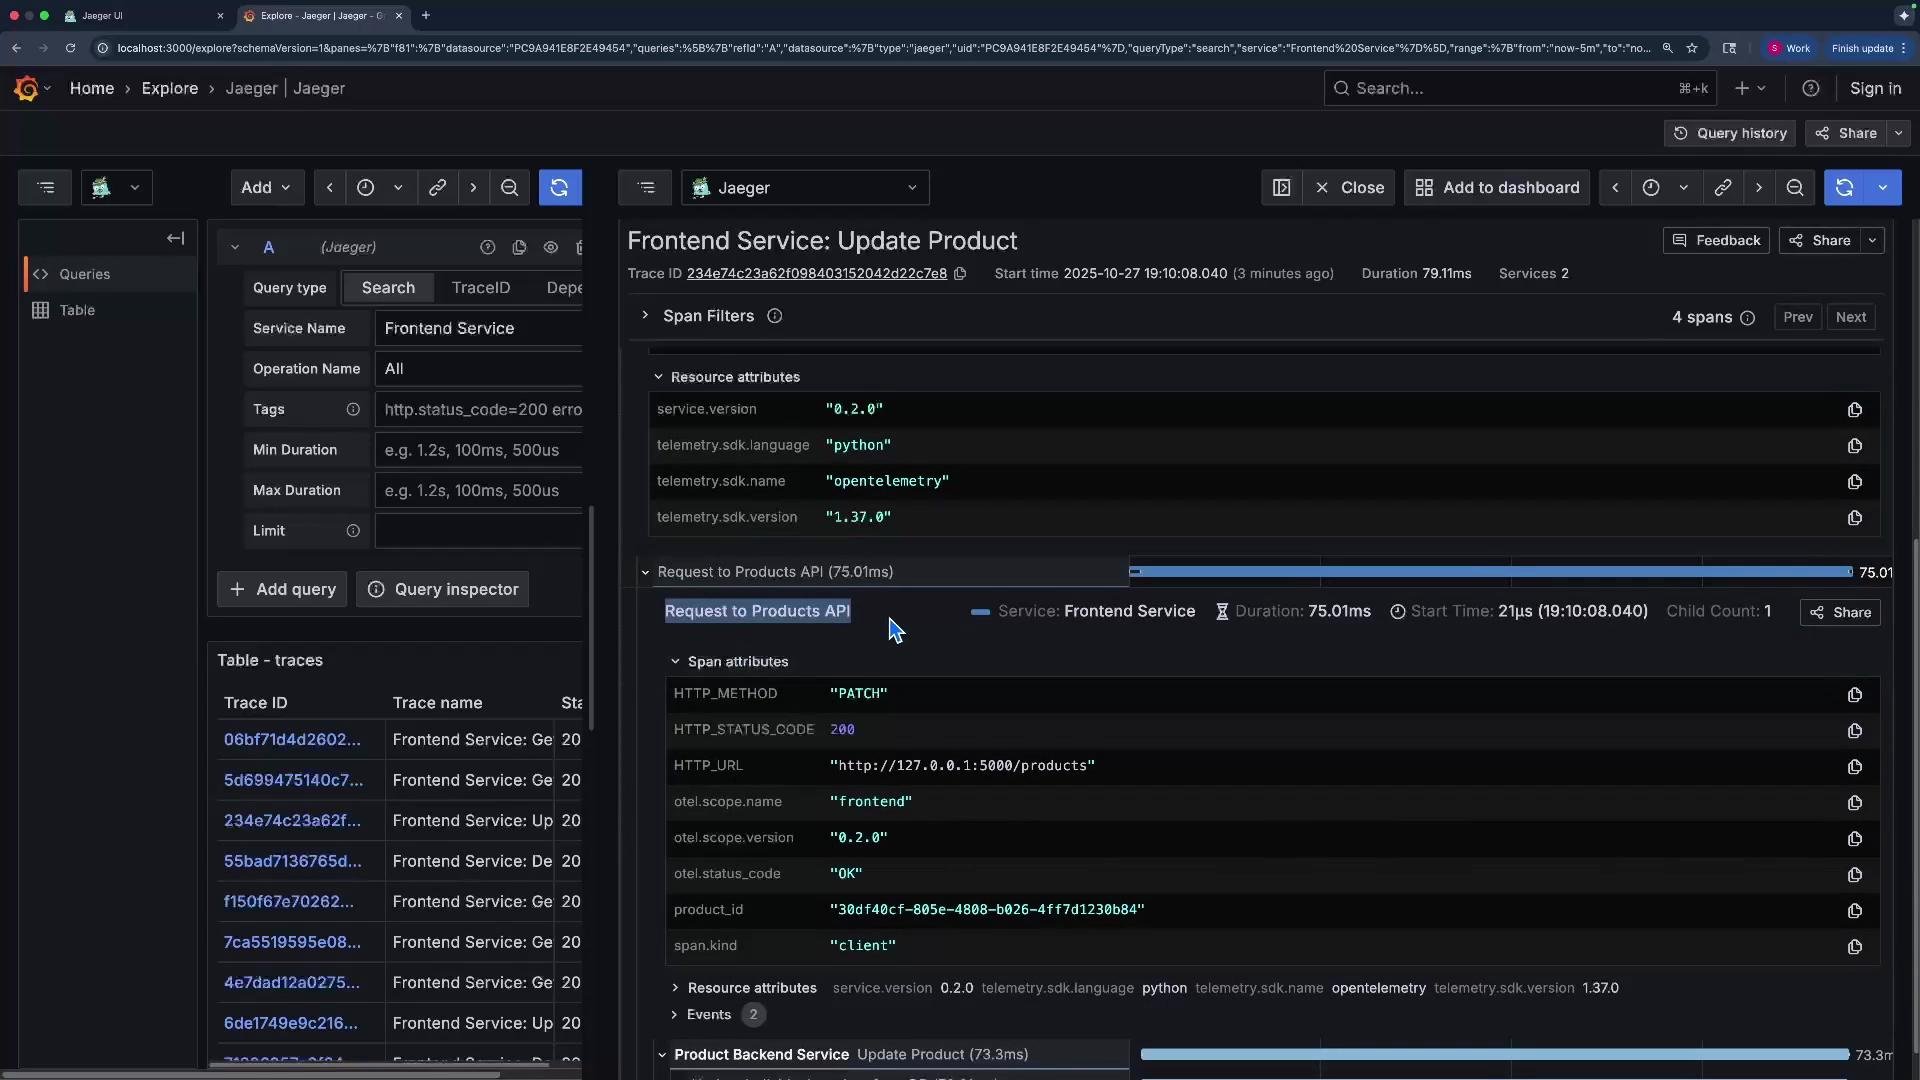
Task: Run query with left pane refresh button
Action: point(560,188)
